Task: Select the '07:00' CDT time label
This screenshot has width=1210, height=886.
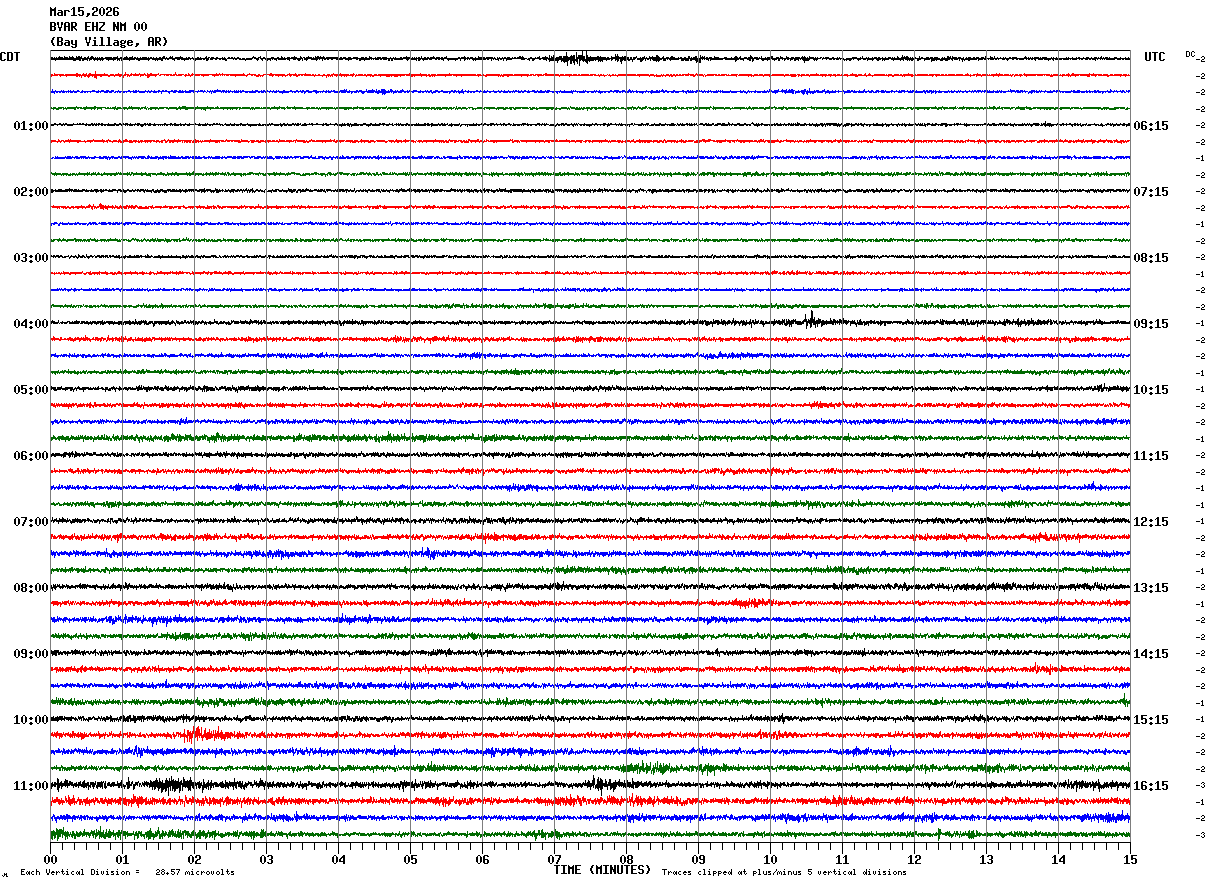Action: (31, 522)
